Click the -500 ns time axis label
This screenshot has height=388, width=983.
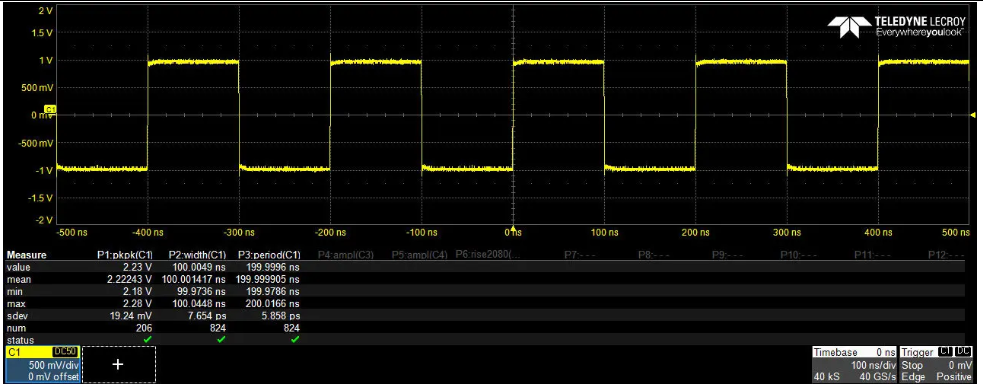(73, 233)
